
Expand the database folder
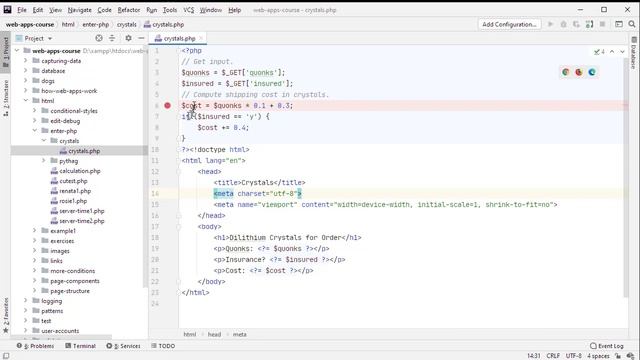(x=25, y=71)
